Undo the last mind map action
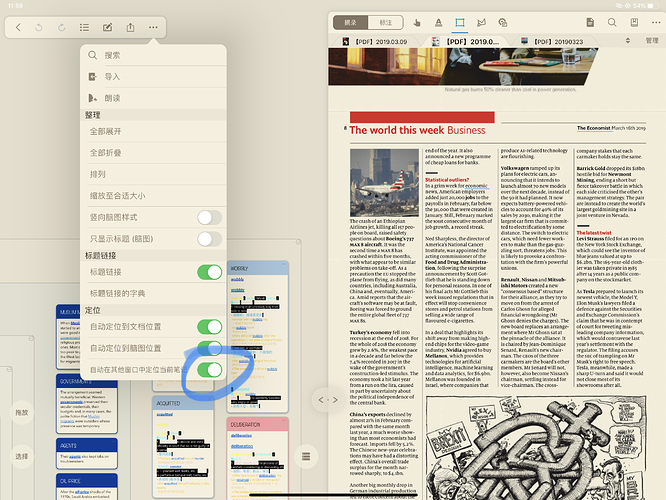The width and height of the screenshot is (666, 500). pos(39,28)
